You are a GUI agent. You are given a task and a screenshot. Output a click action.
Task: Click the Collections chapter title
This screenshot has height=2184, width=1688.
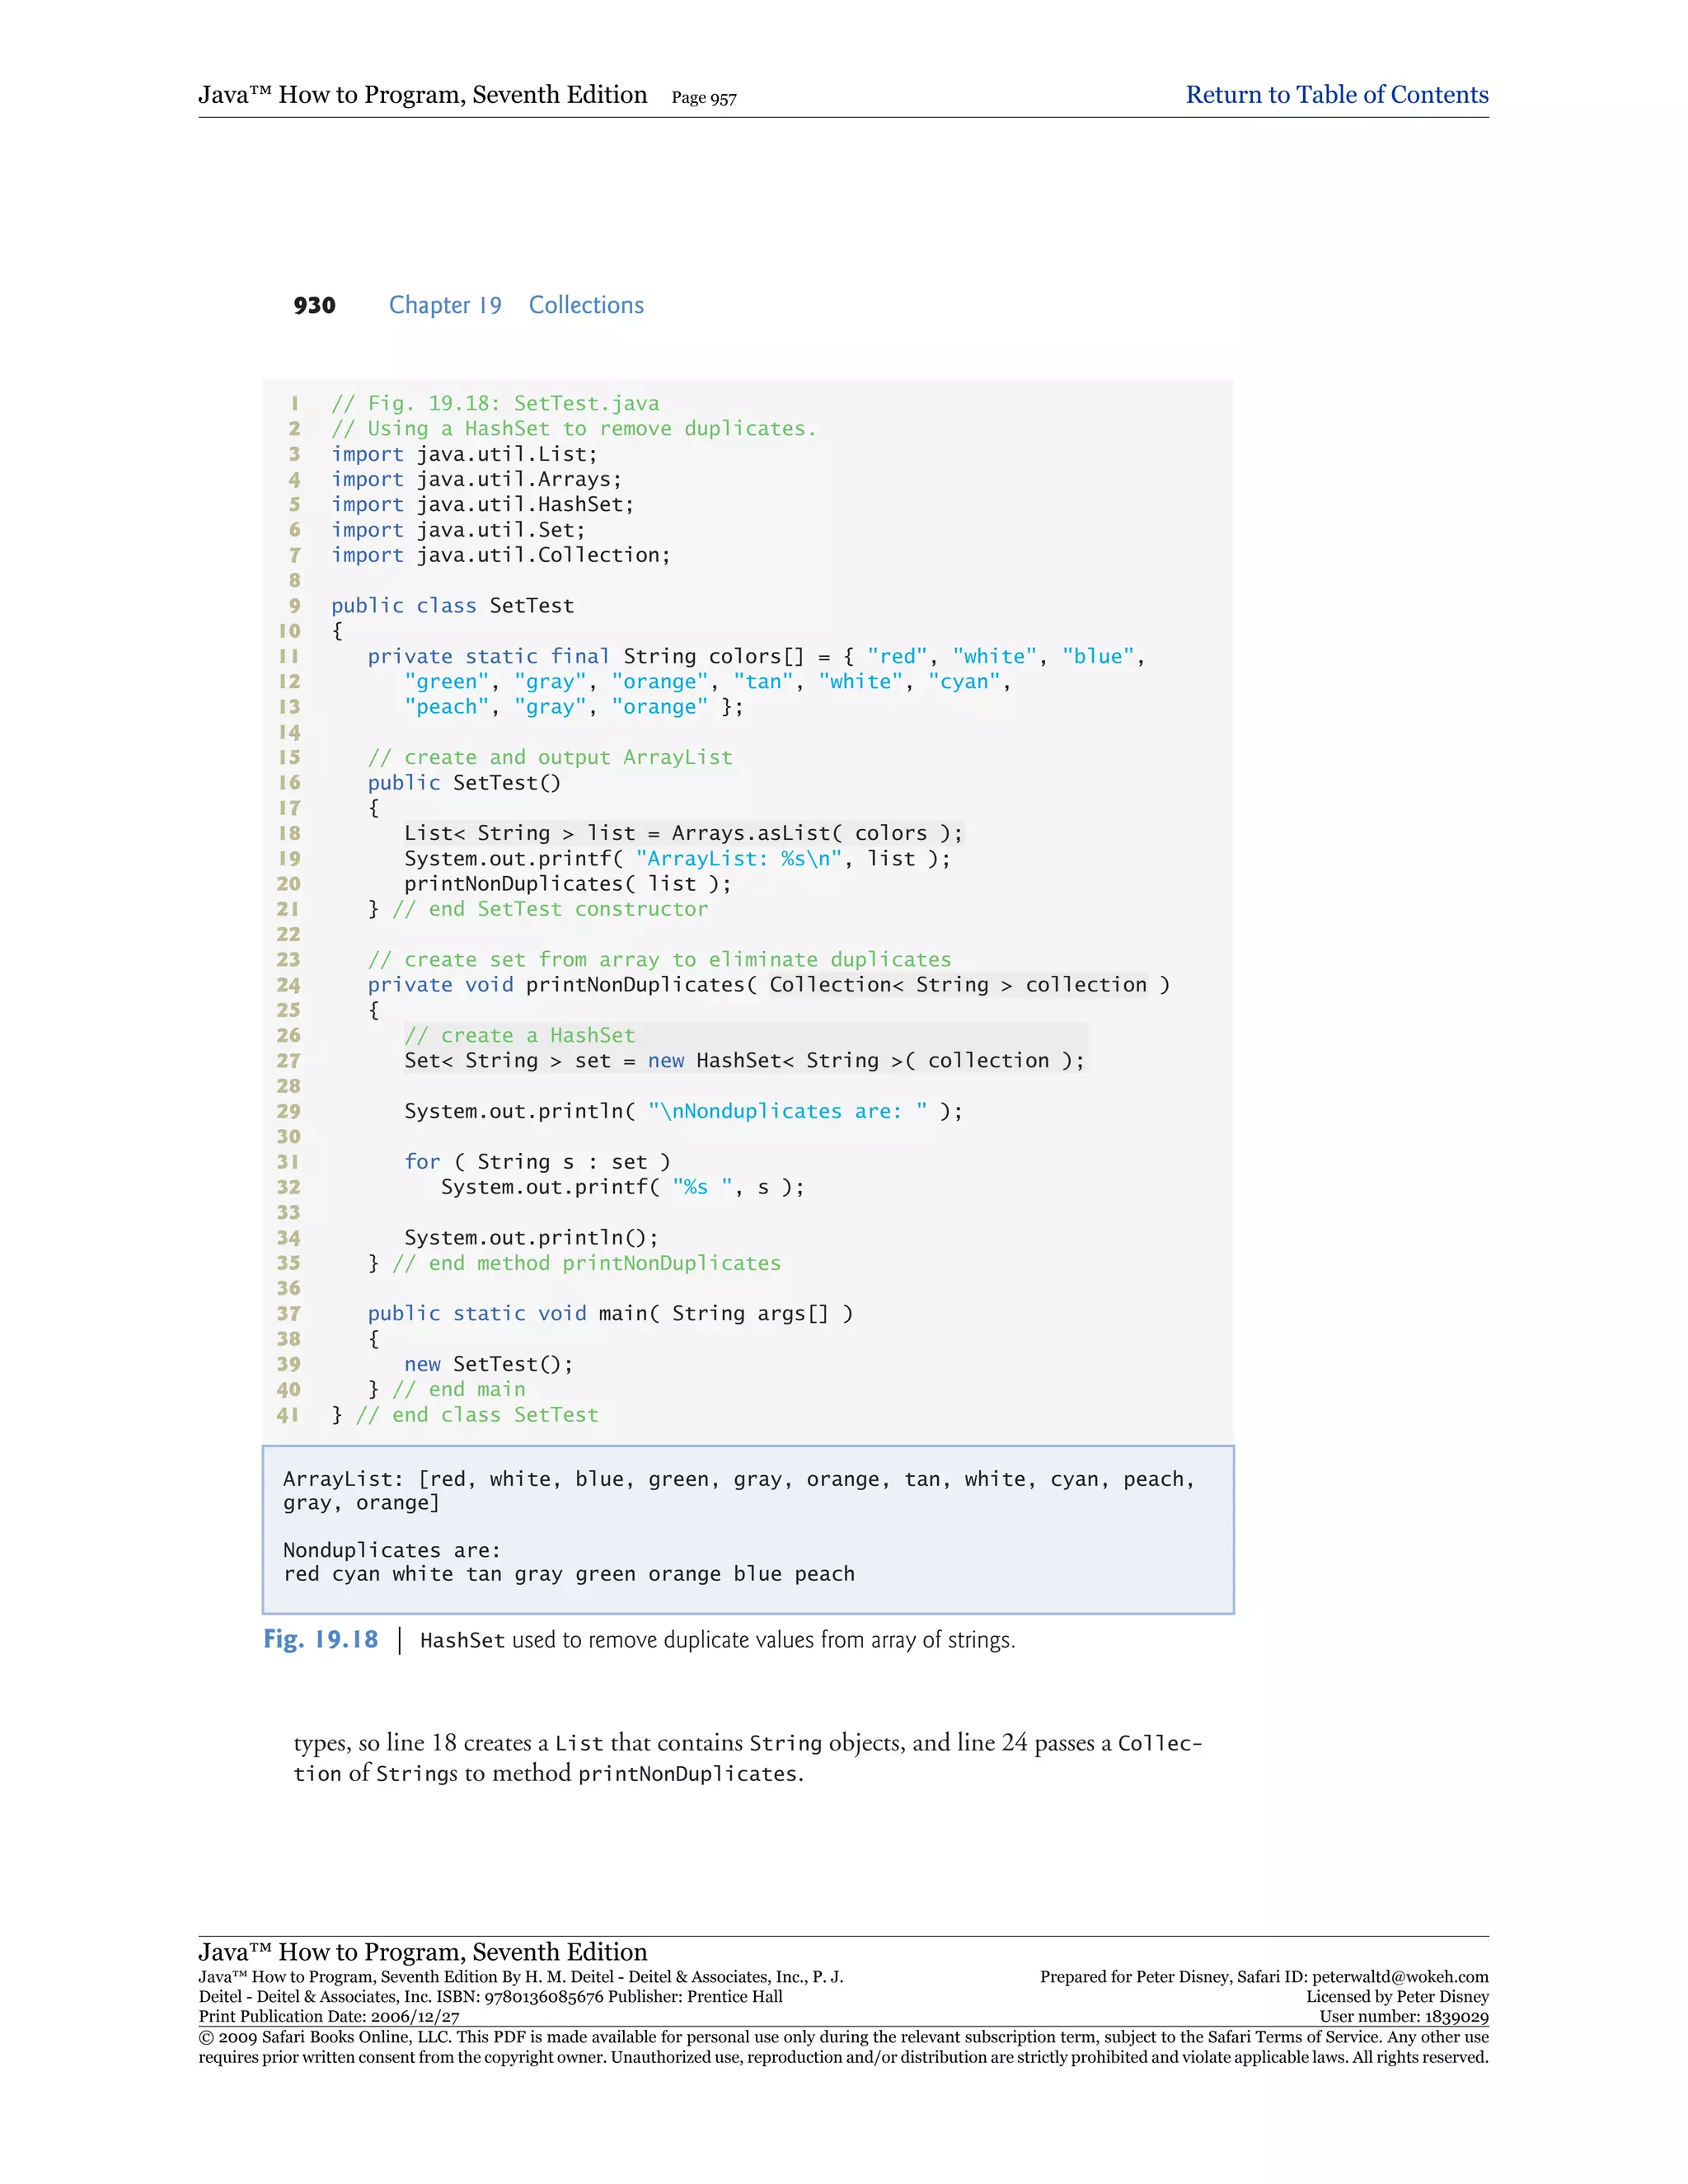586,305
